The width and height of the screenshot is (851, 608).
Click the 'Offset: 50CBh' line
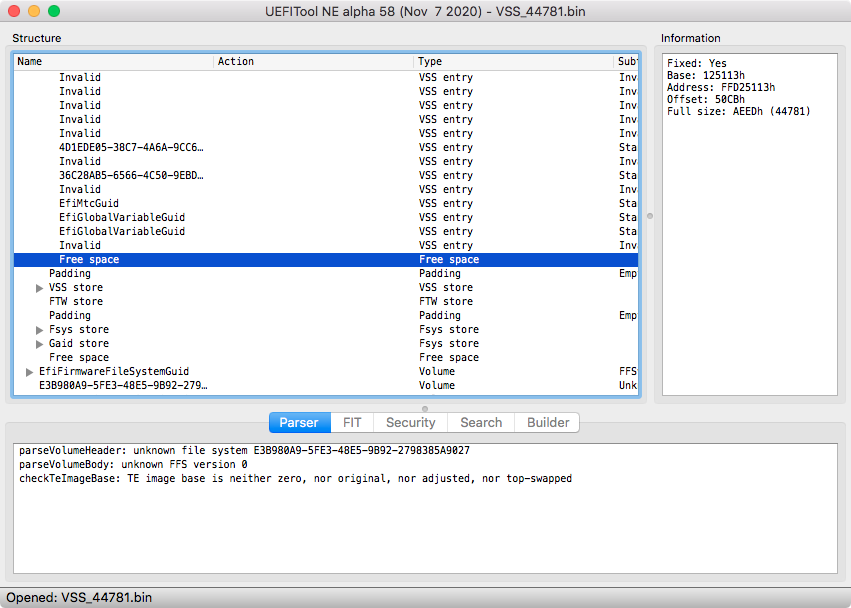coord(706,99)
